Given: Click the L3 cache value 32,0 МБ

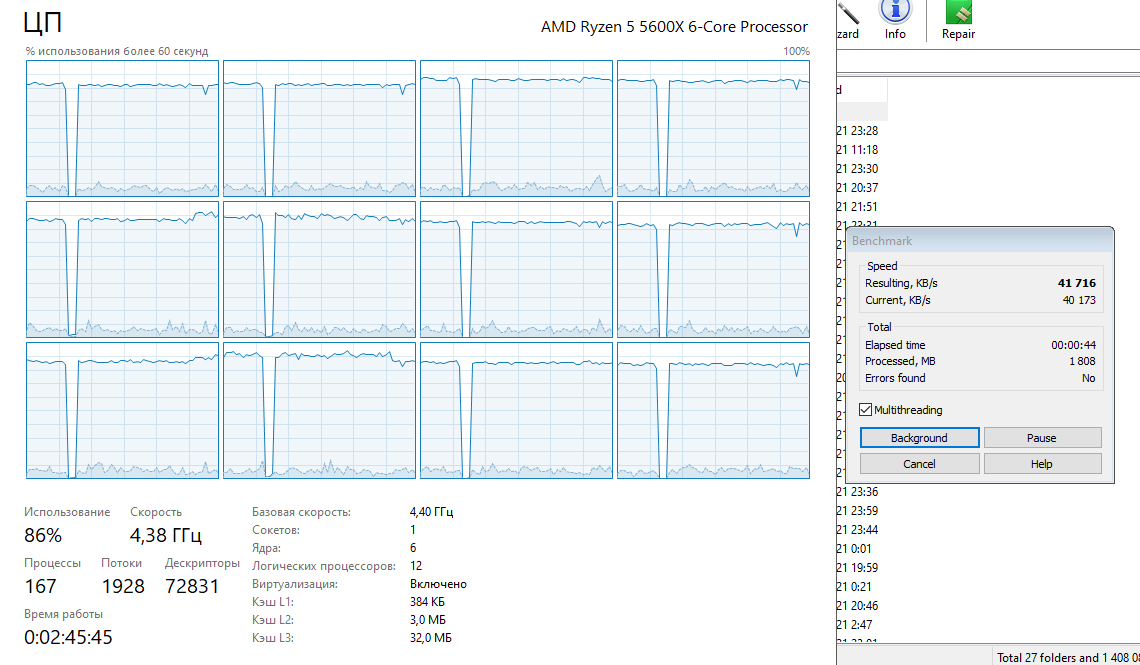Looking at the screenshot, I should tap(430, 638).
